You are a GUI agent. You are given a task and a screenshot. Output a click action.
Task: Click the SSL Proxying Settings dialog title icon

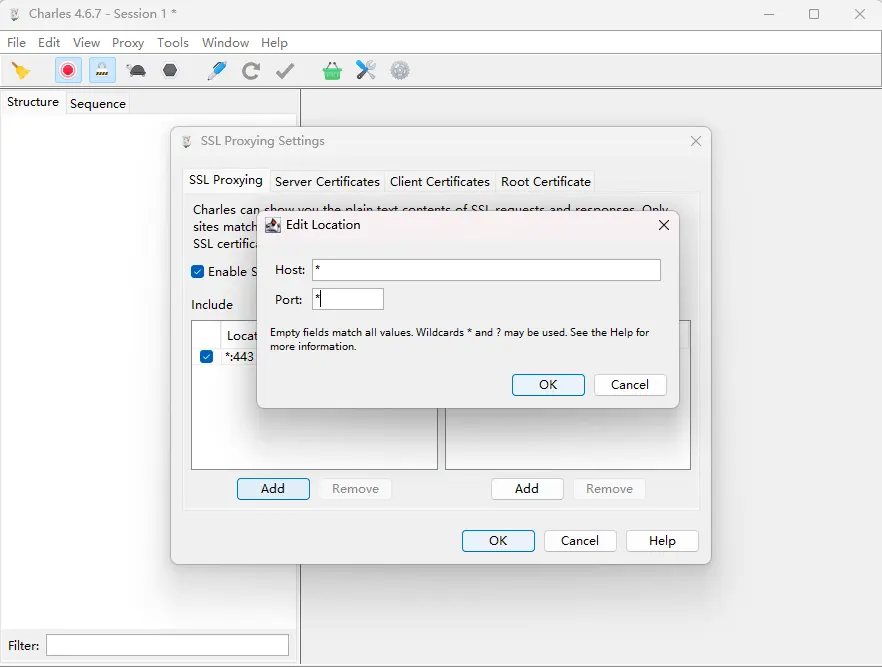coord(187,142)
